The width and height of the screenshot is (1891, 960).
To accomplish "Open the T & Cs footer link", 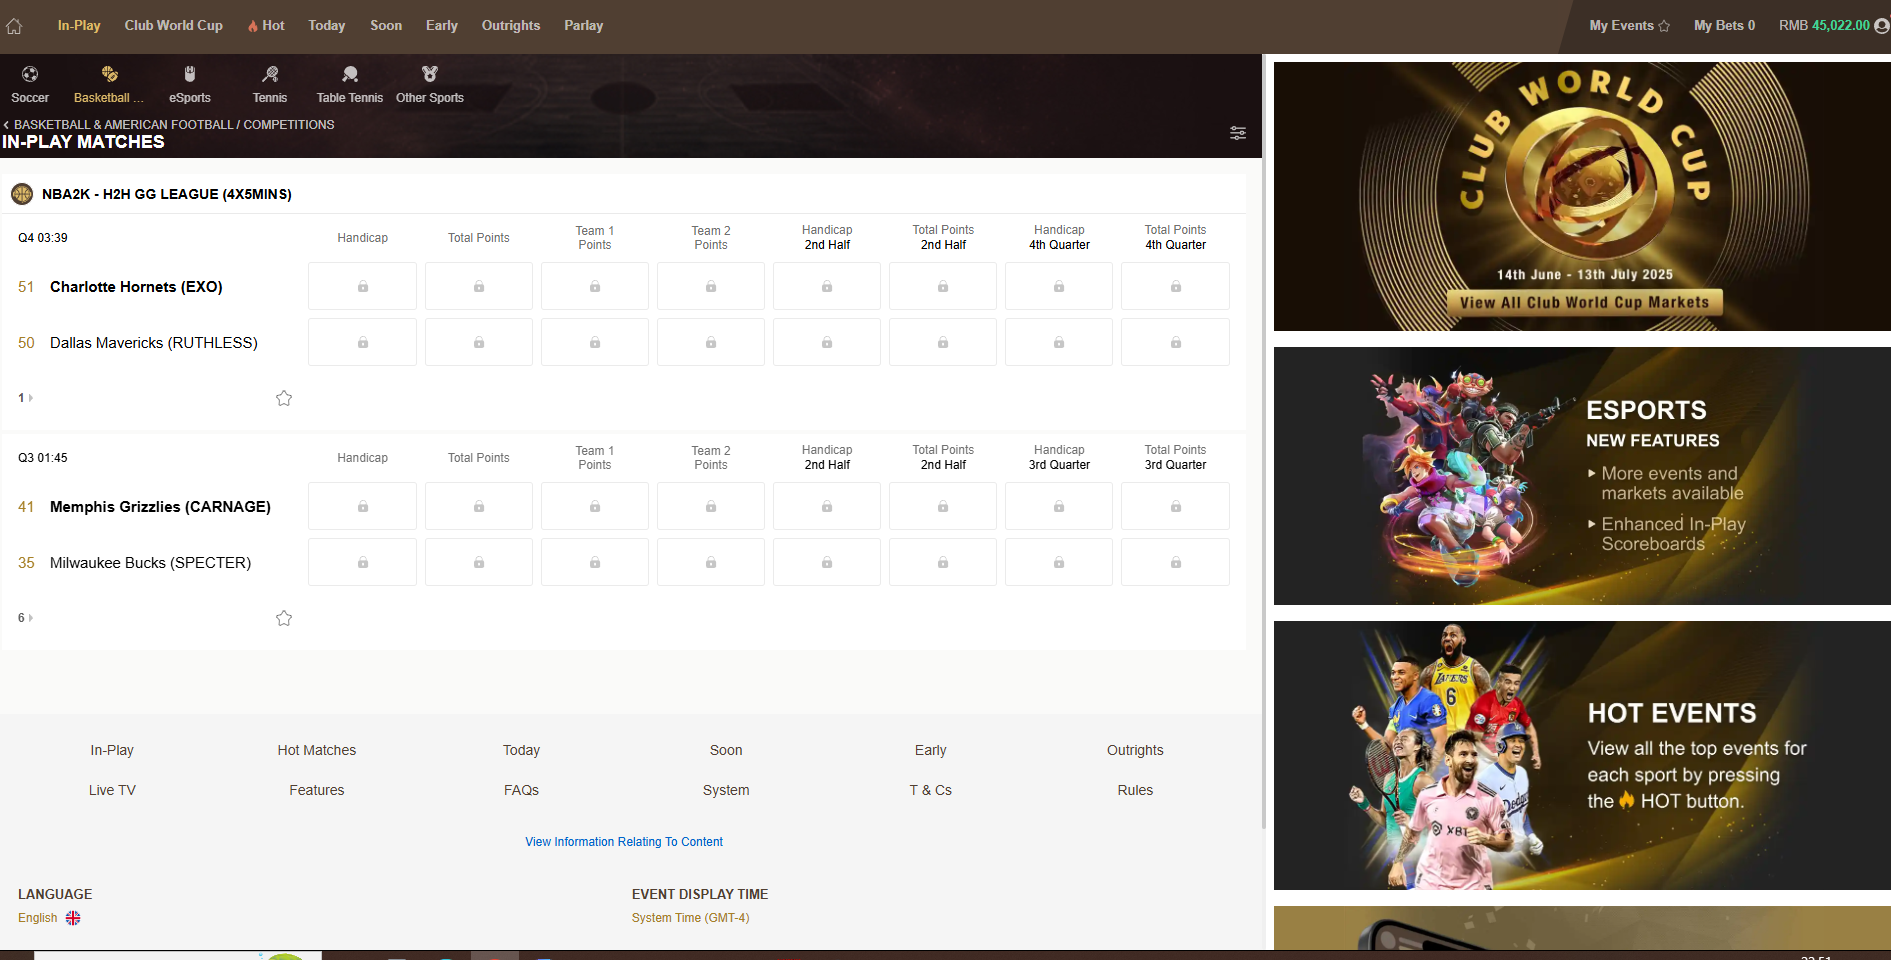I will tap(930, 790).
